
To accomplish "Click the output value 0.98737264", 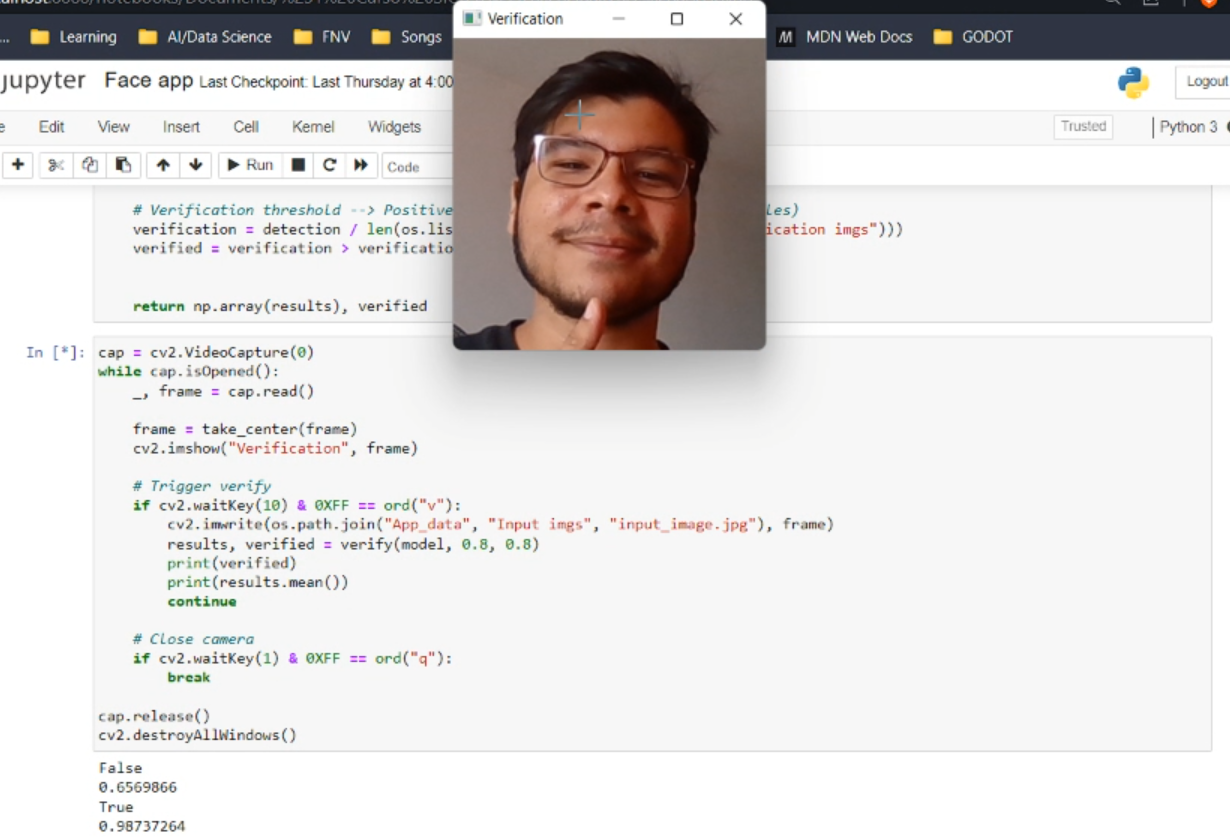I will point(142,826).
